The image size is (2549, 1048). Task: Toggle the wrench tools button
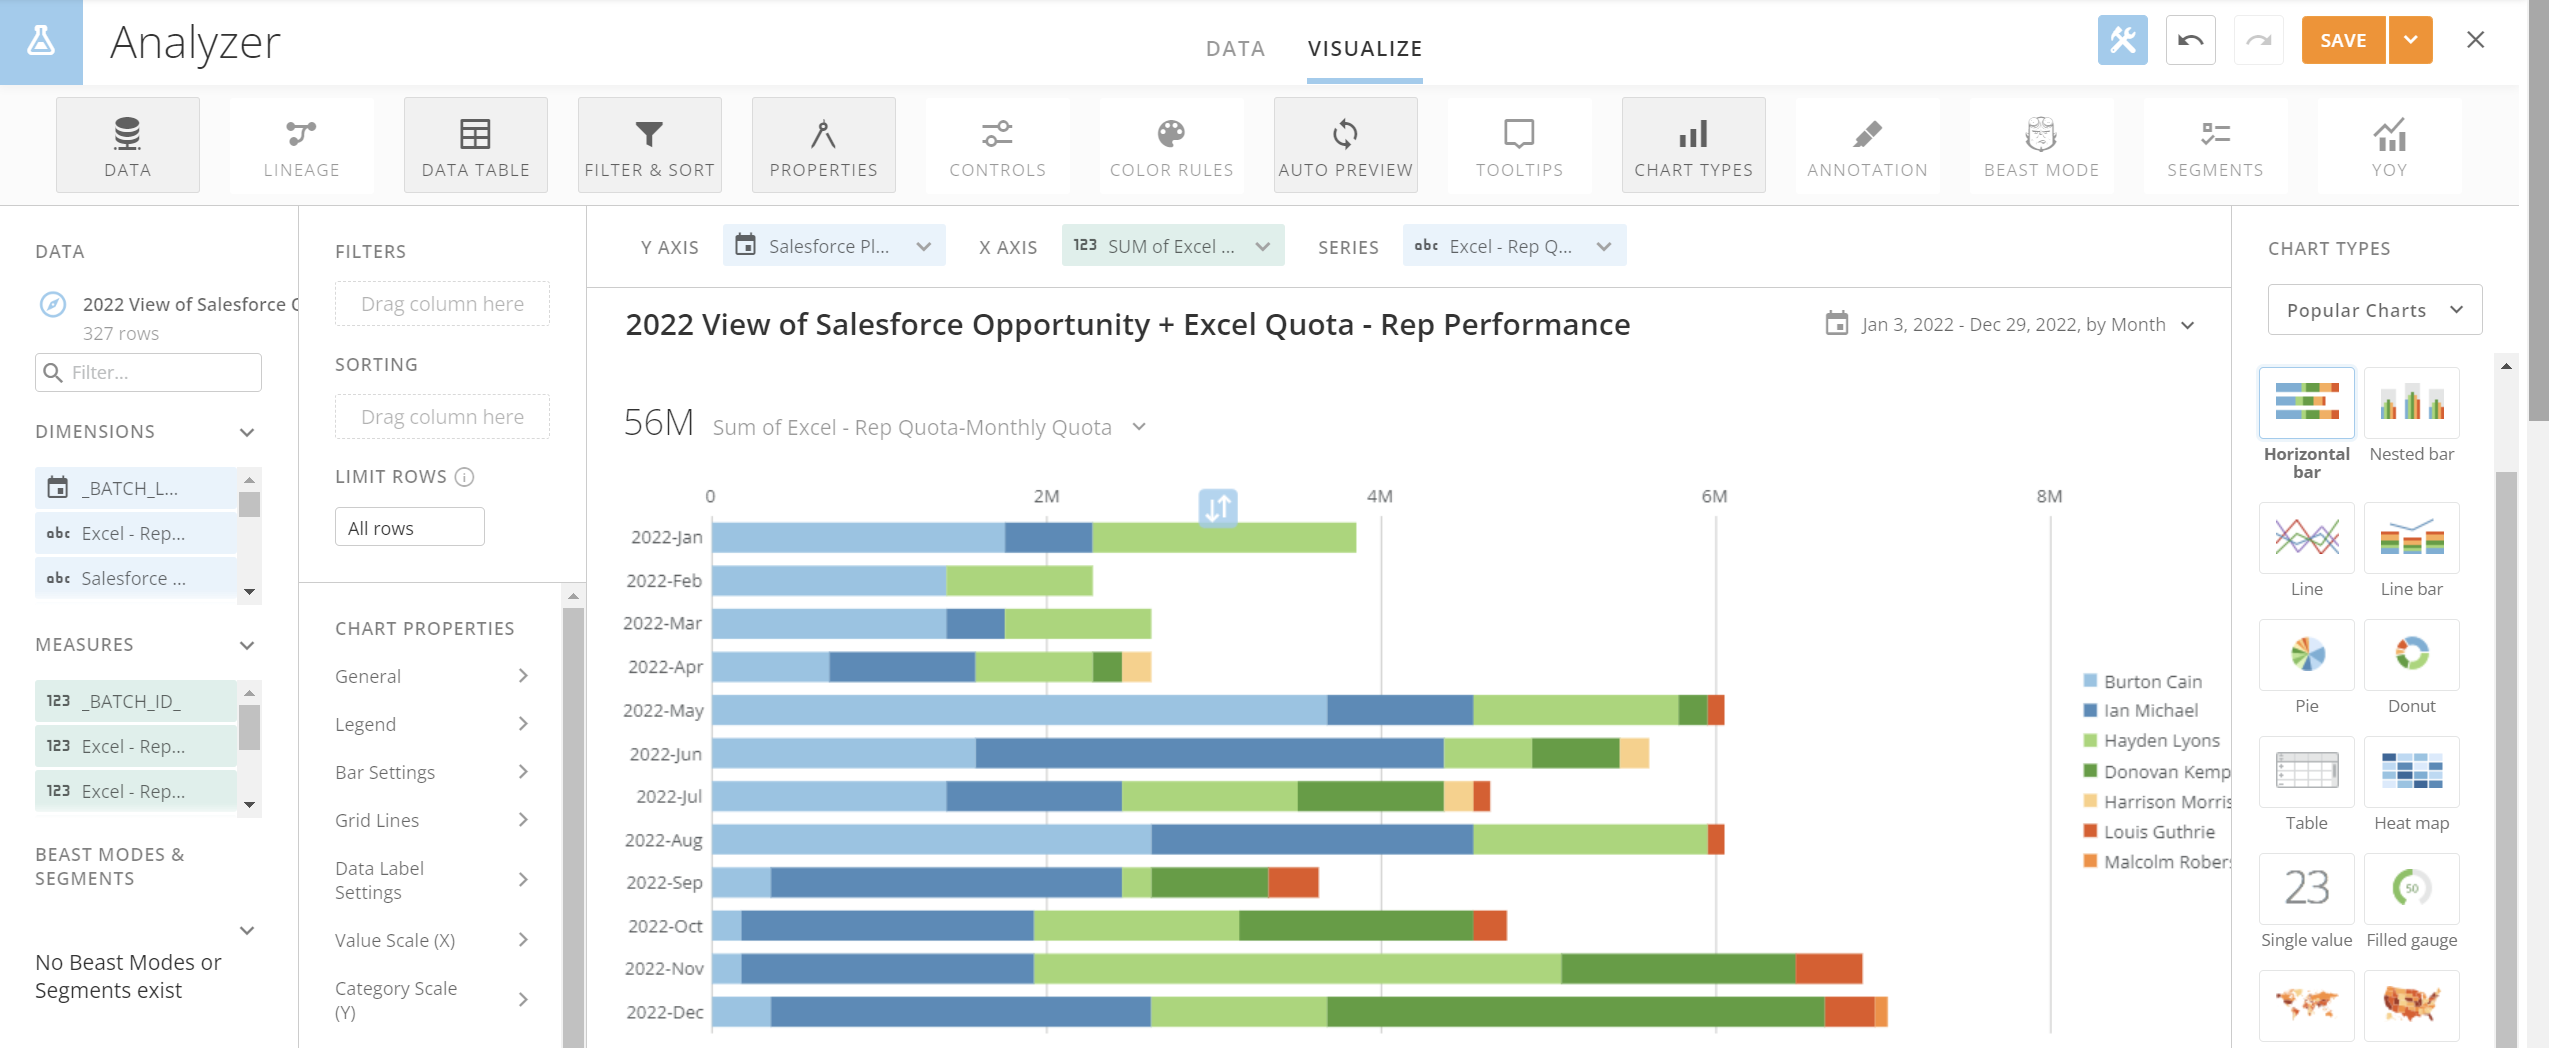click(2122, 40)
